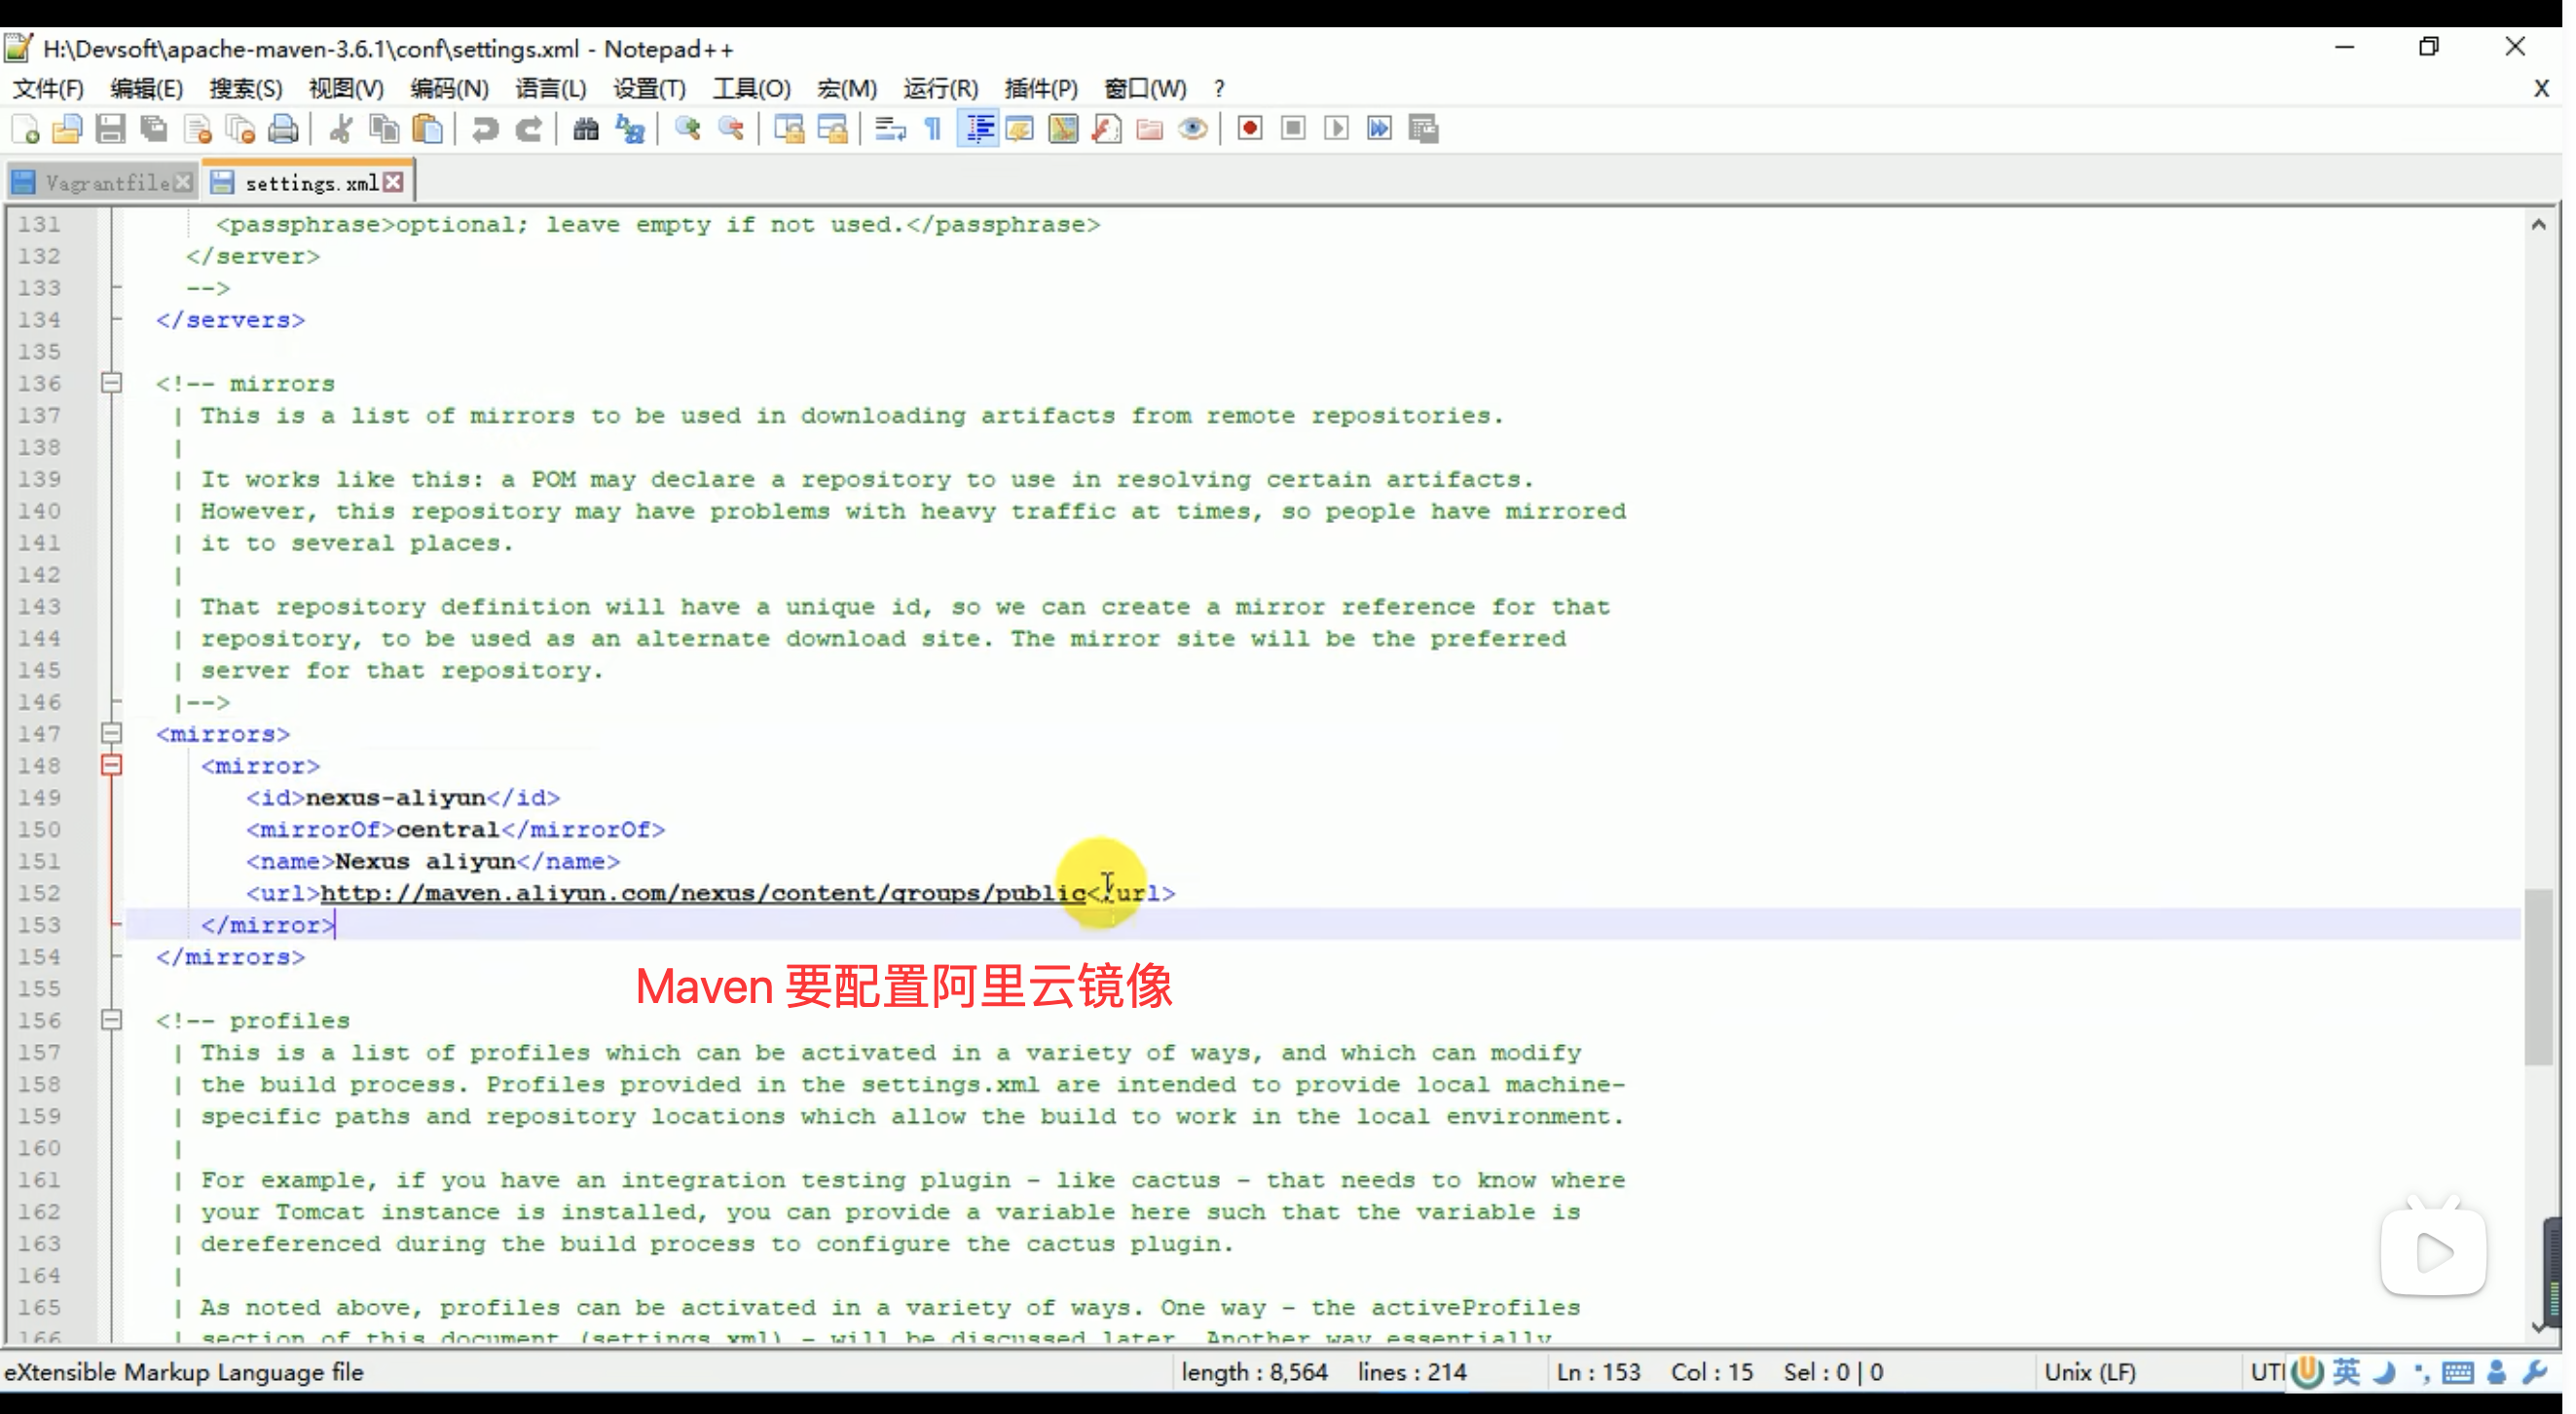Click the Cut scissors icon
This screenshot has width=2576, height=1414.
(x=340, y=129)
